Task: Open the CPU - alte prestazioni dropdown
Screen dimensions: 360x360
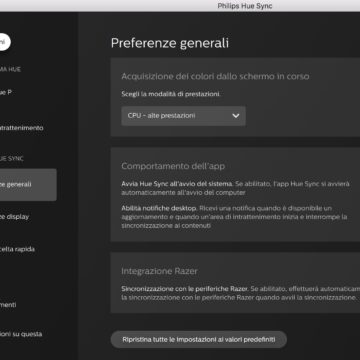Action: (x=183, y=116)
